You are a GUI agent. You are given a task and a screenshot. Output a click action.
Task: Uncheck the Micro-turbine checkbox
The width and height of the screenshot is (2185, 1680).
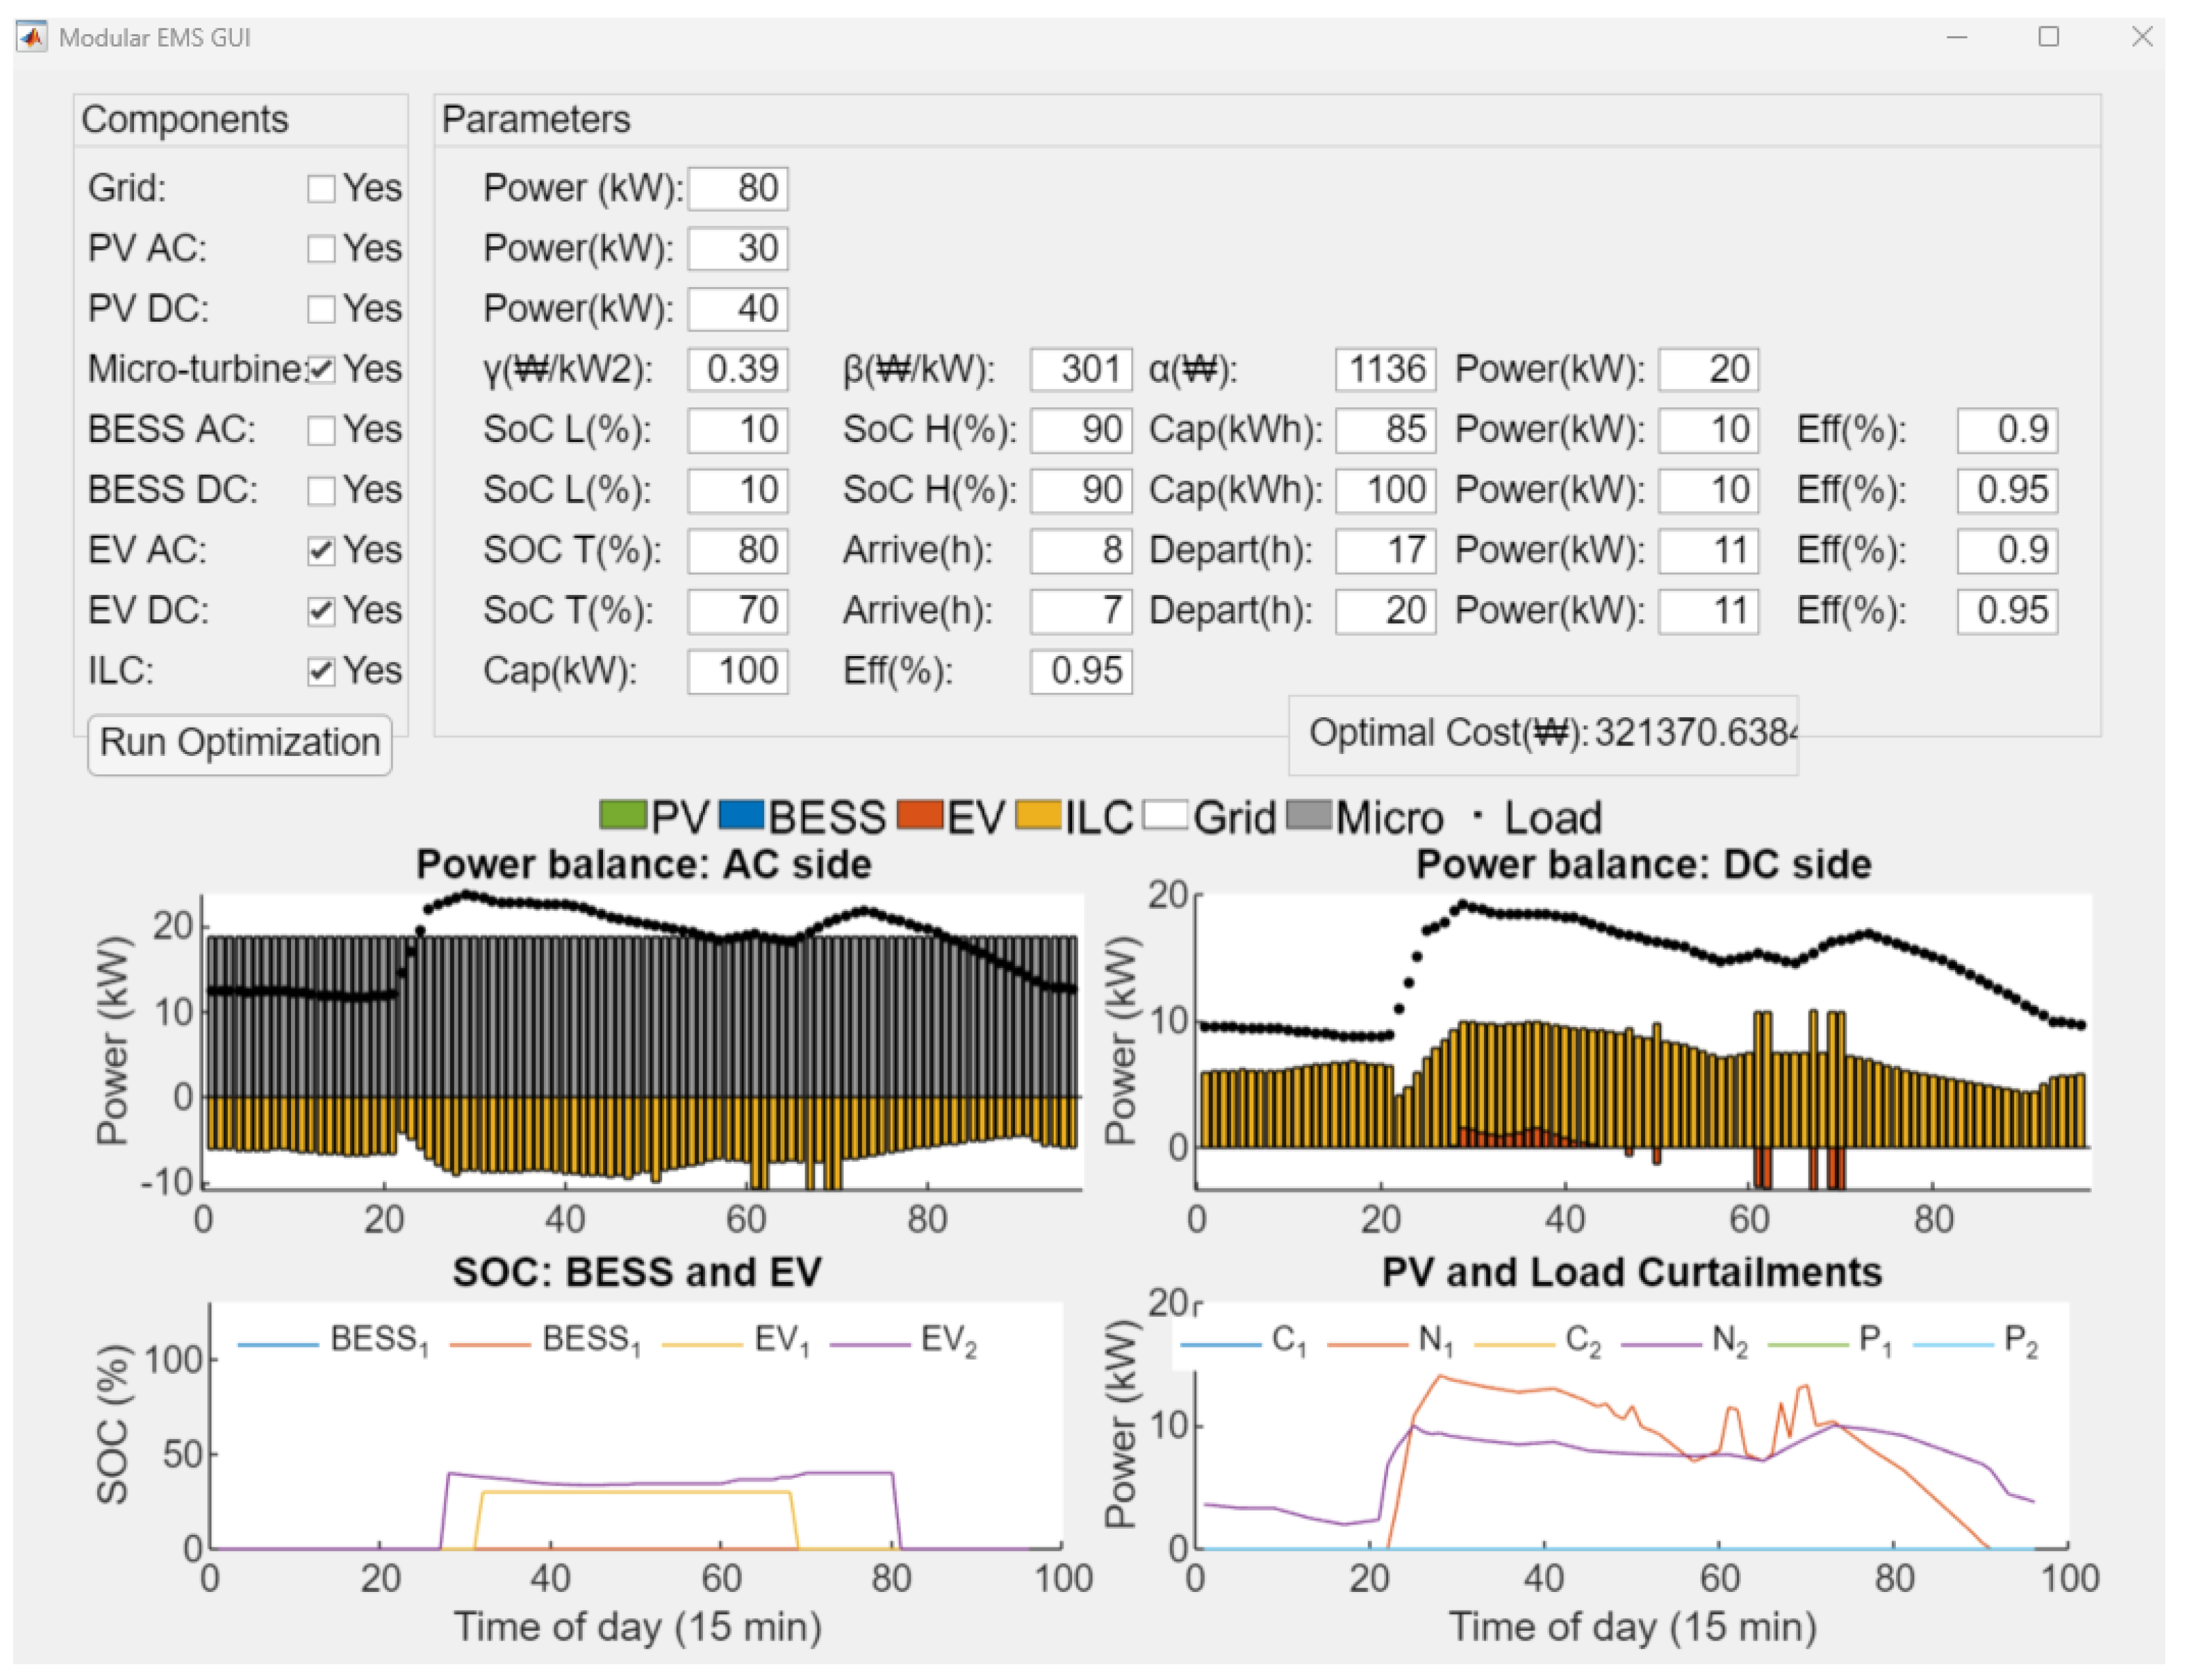pos(321,369)
